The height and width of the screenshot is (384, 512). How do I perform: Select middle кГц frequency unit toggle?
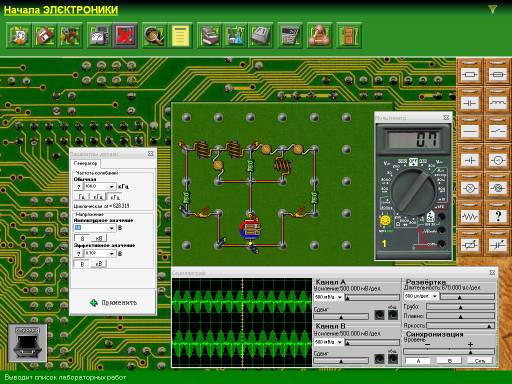tap(98, 196)
